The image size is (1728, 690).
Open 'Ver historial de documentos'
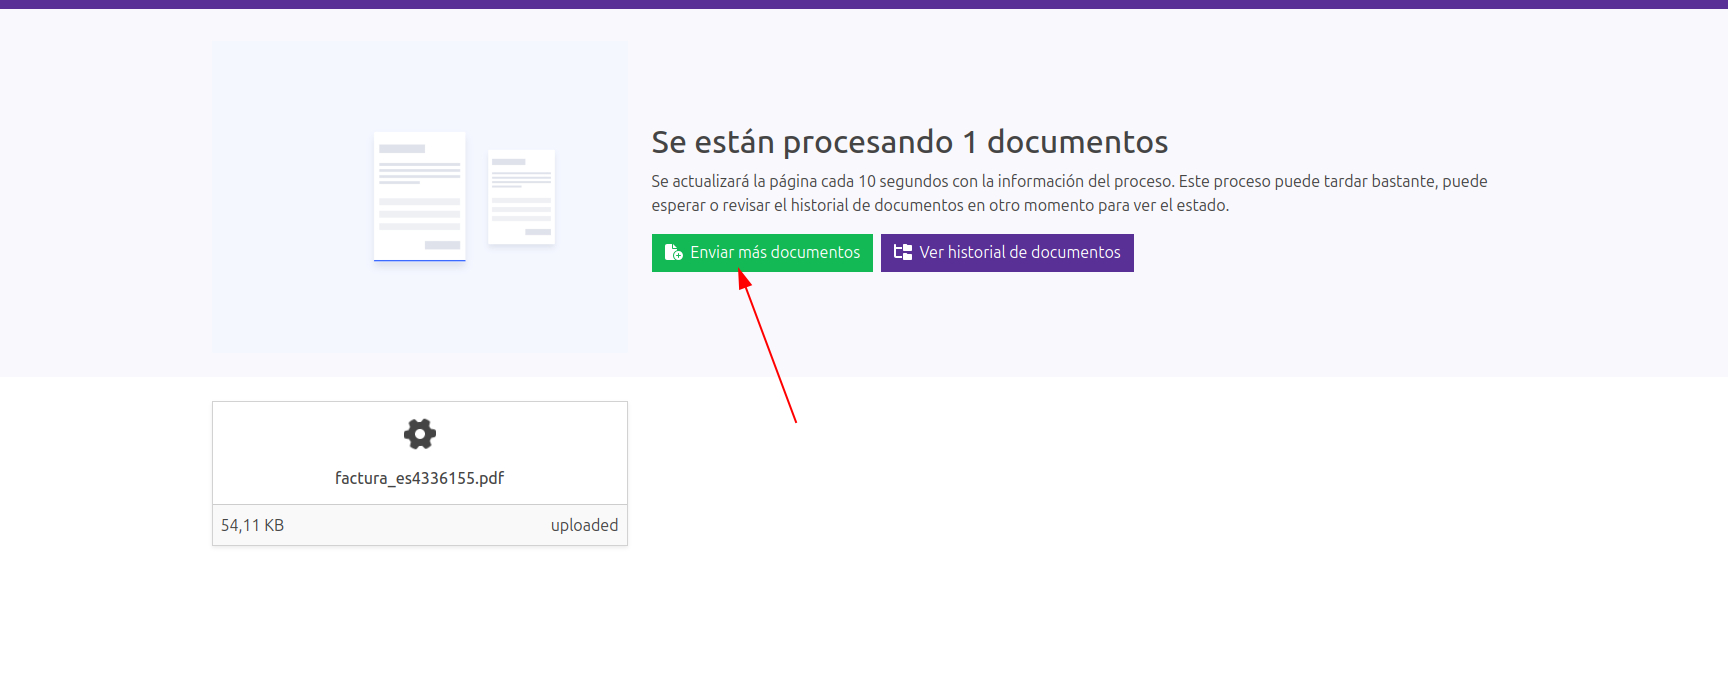coord(1007,253)
